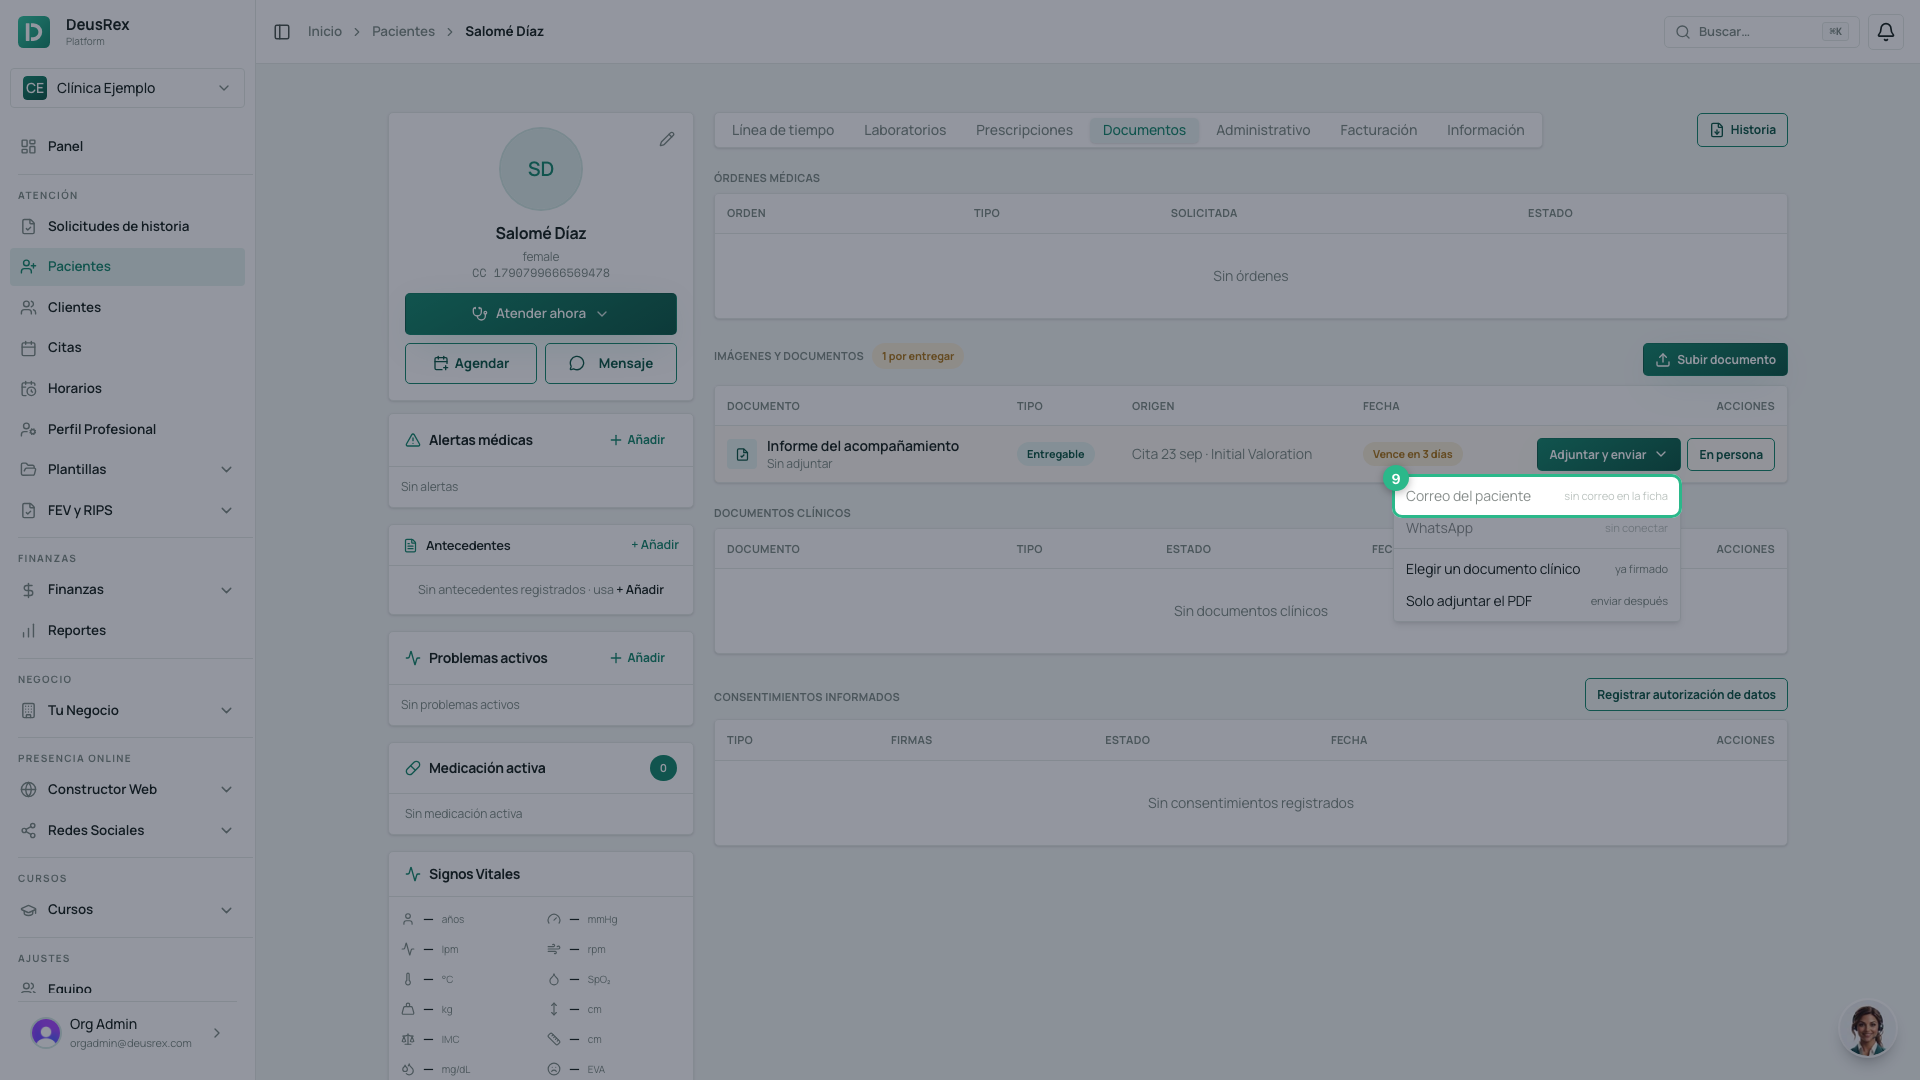The image size is (1920, 1080).
Task: Add a new alert with Añadir in Alertas médicas
Action: (637, 440)
